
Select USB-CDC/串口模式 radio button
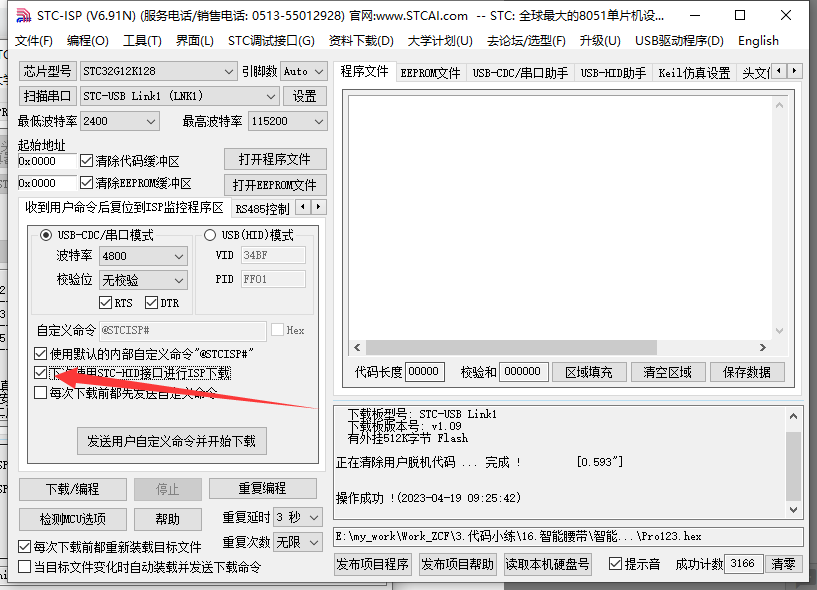click(x=46, y=235)
